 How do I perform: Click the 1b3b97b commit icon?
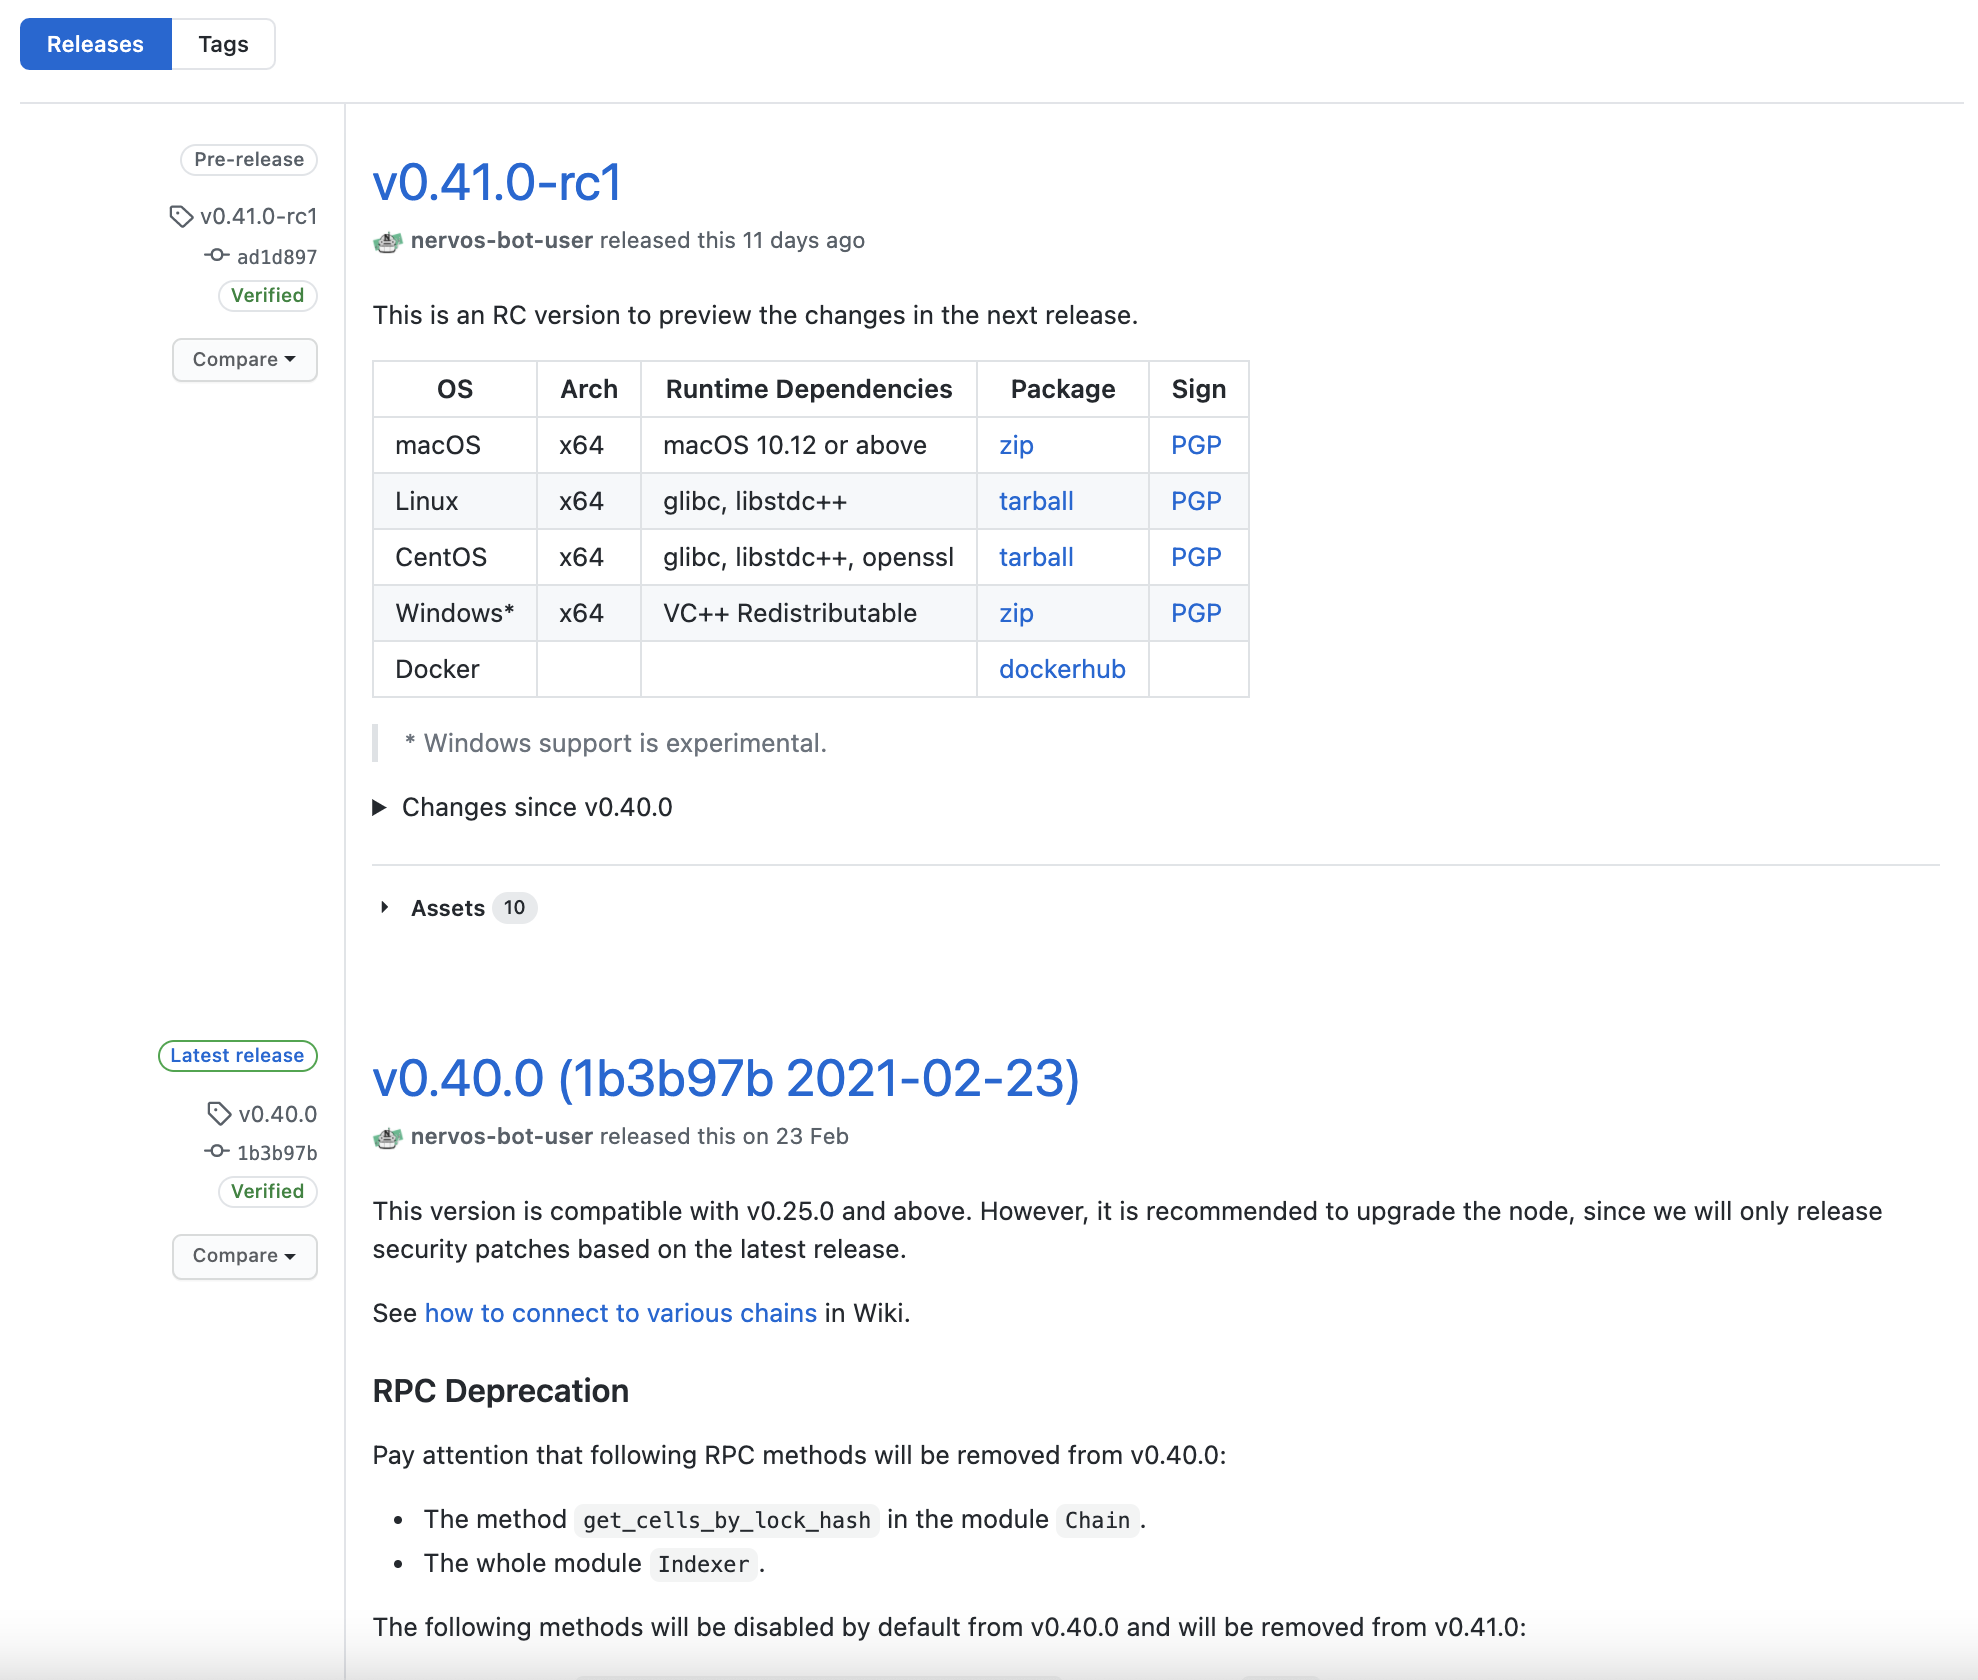(x=216, y=1152)
